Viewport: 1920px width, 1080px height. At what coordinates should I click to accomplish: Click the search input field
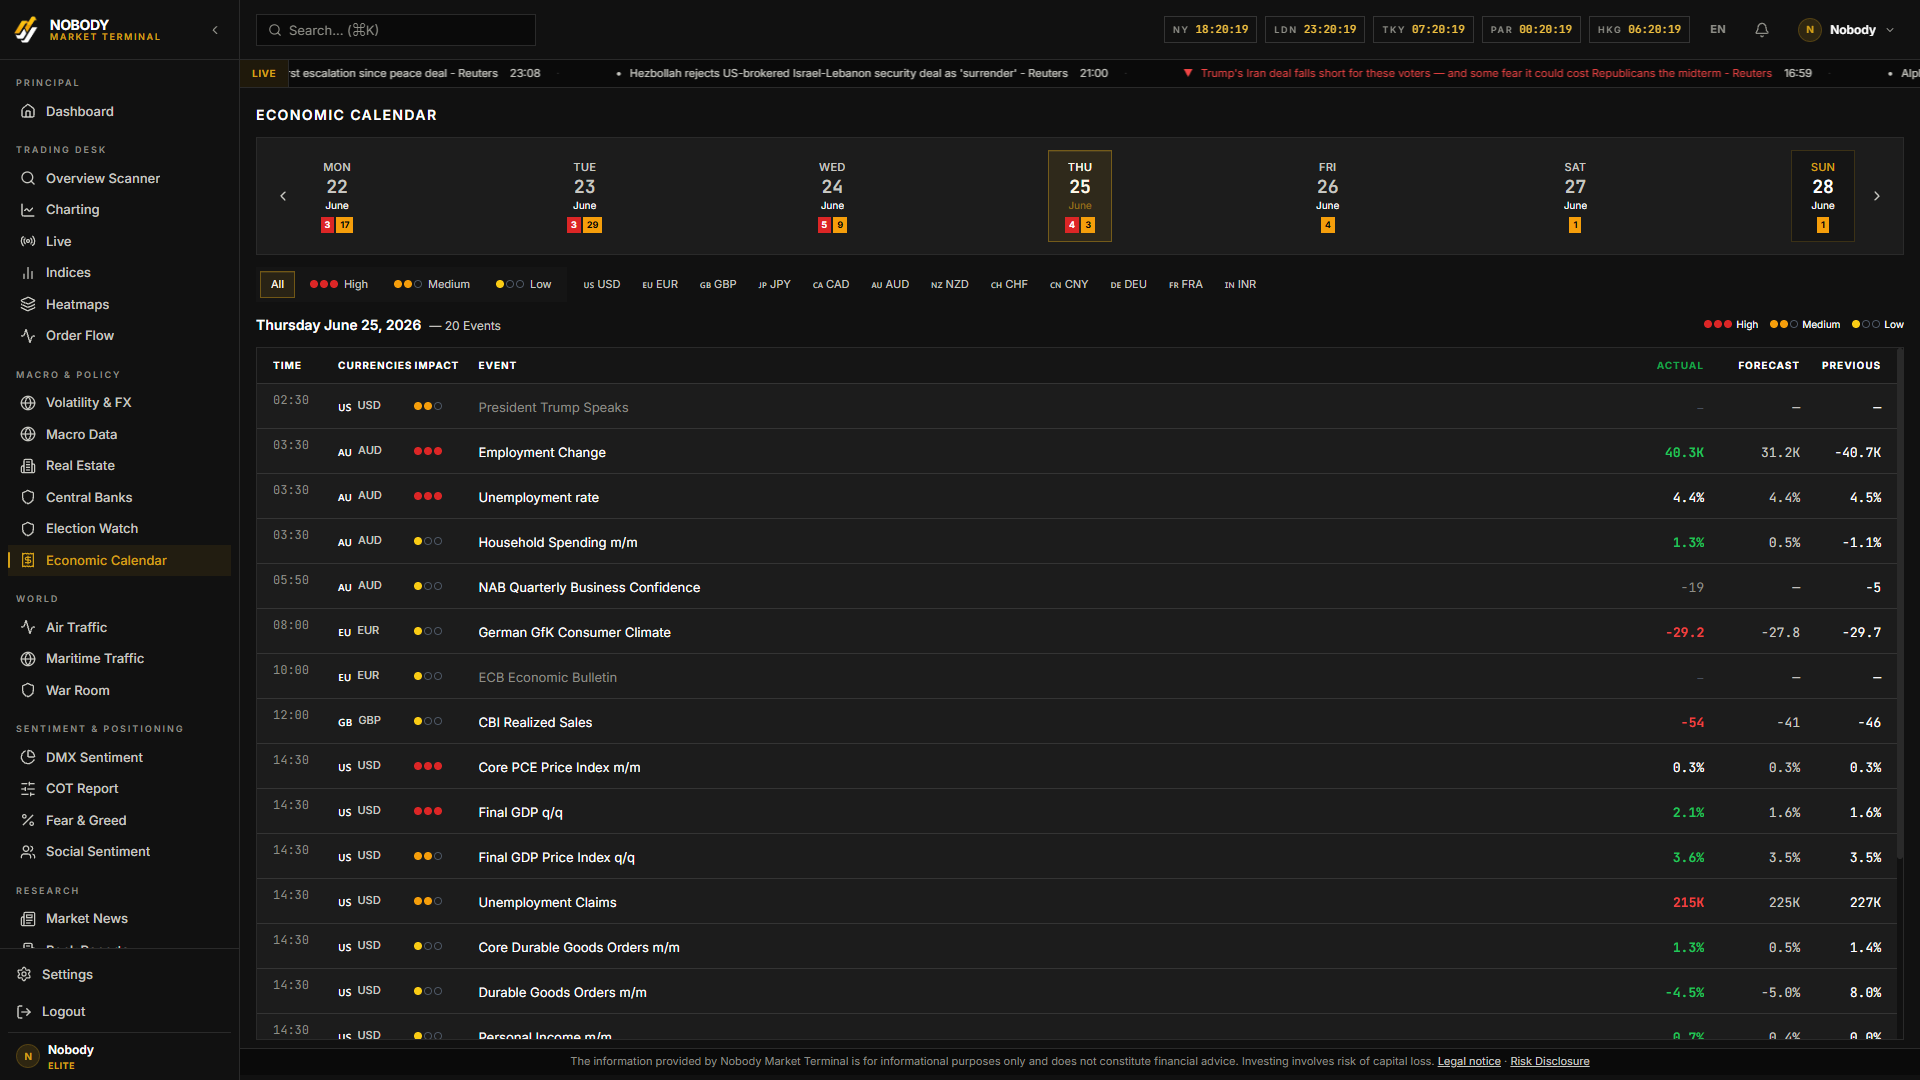pos(396,30)
